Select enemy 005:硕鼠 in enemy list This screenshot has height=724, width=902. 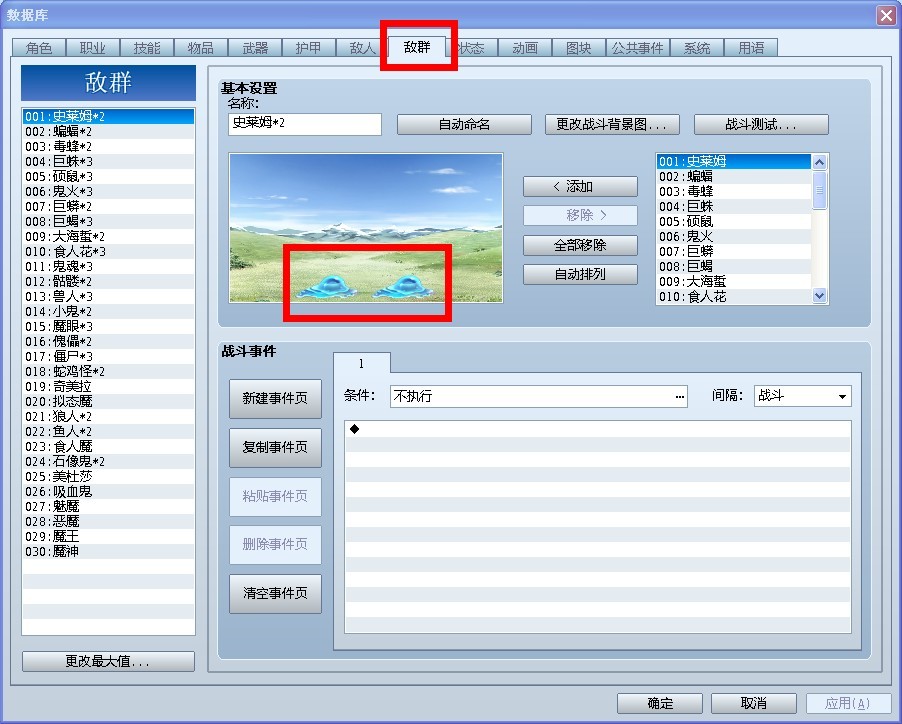(x=734, y=221)
